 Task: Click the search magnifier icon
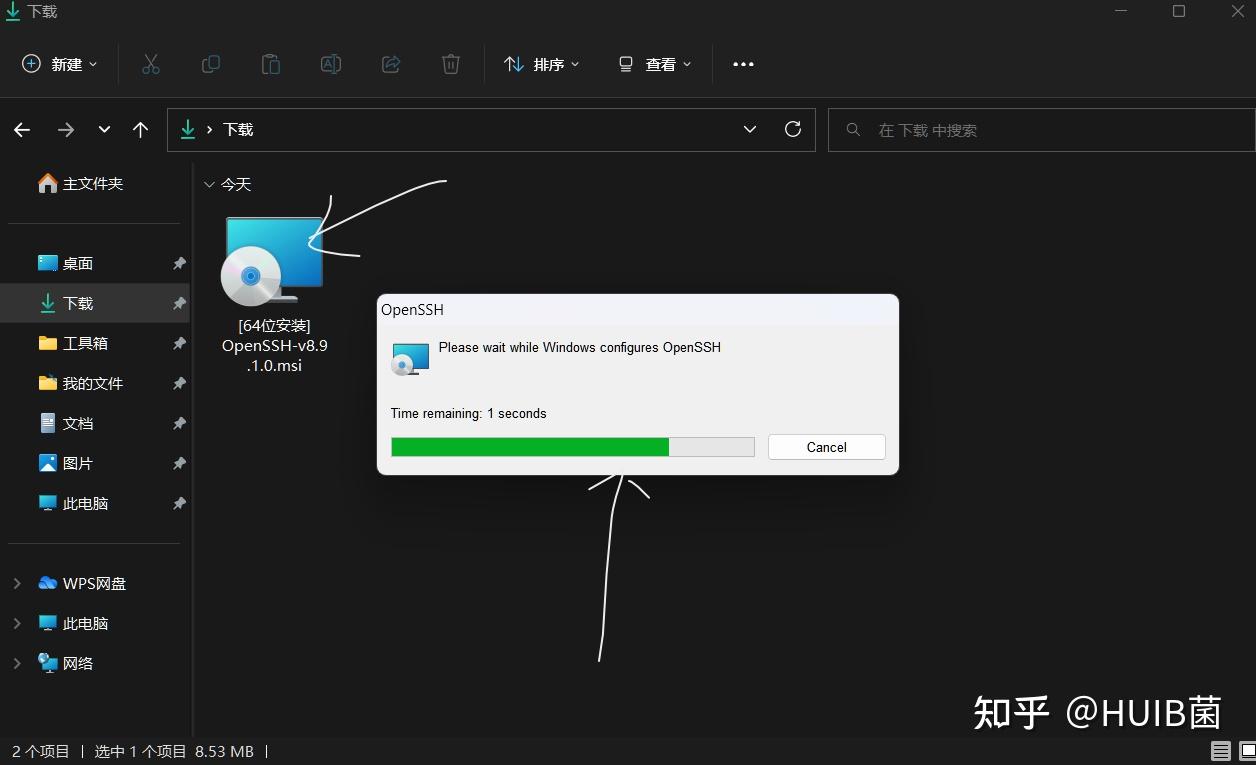coord(852,129)
